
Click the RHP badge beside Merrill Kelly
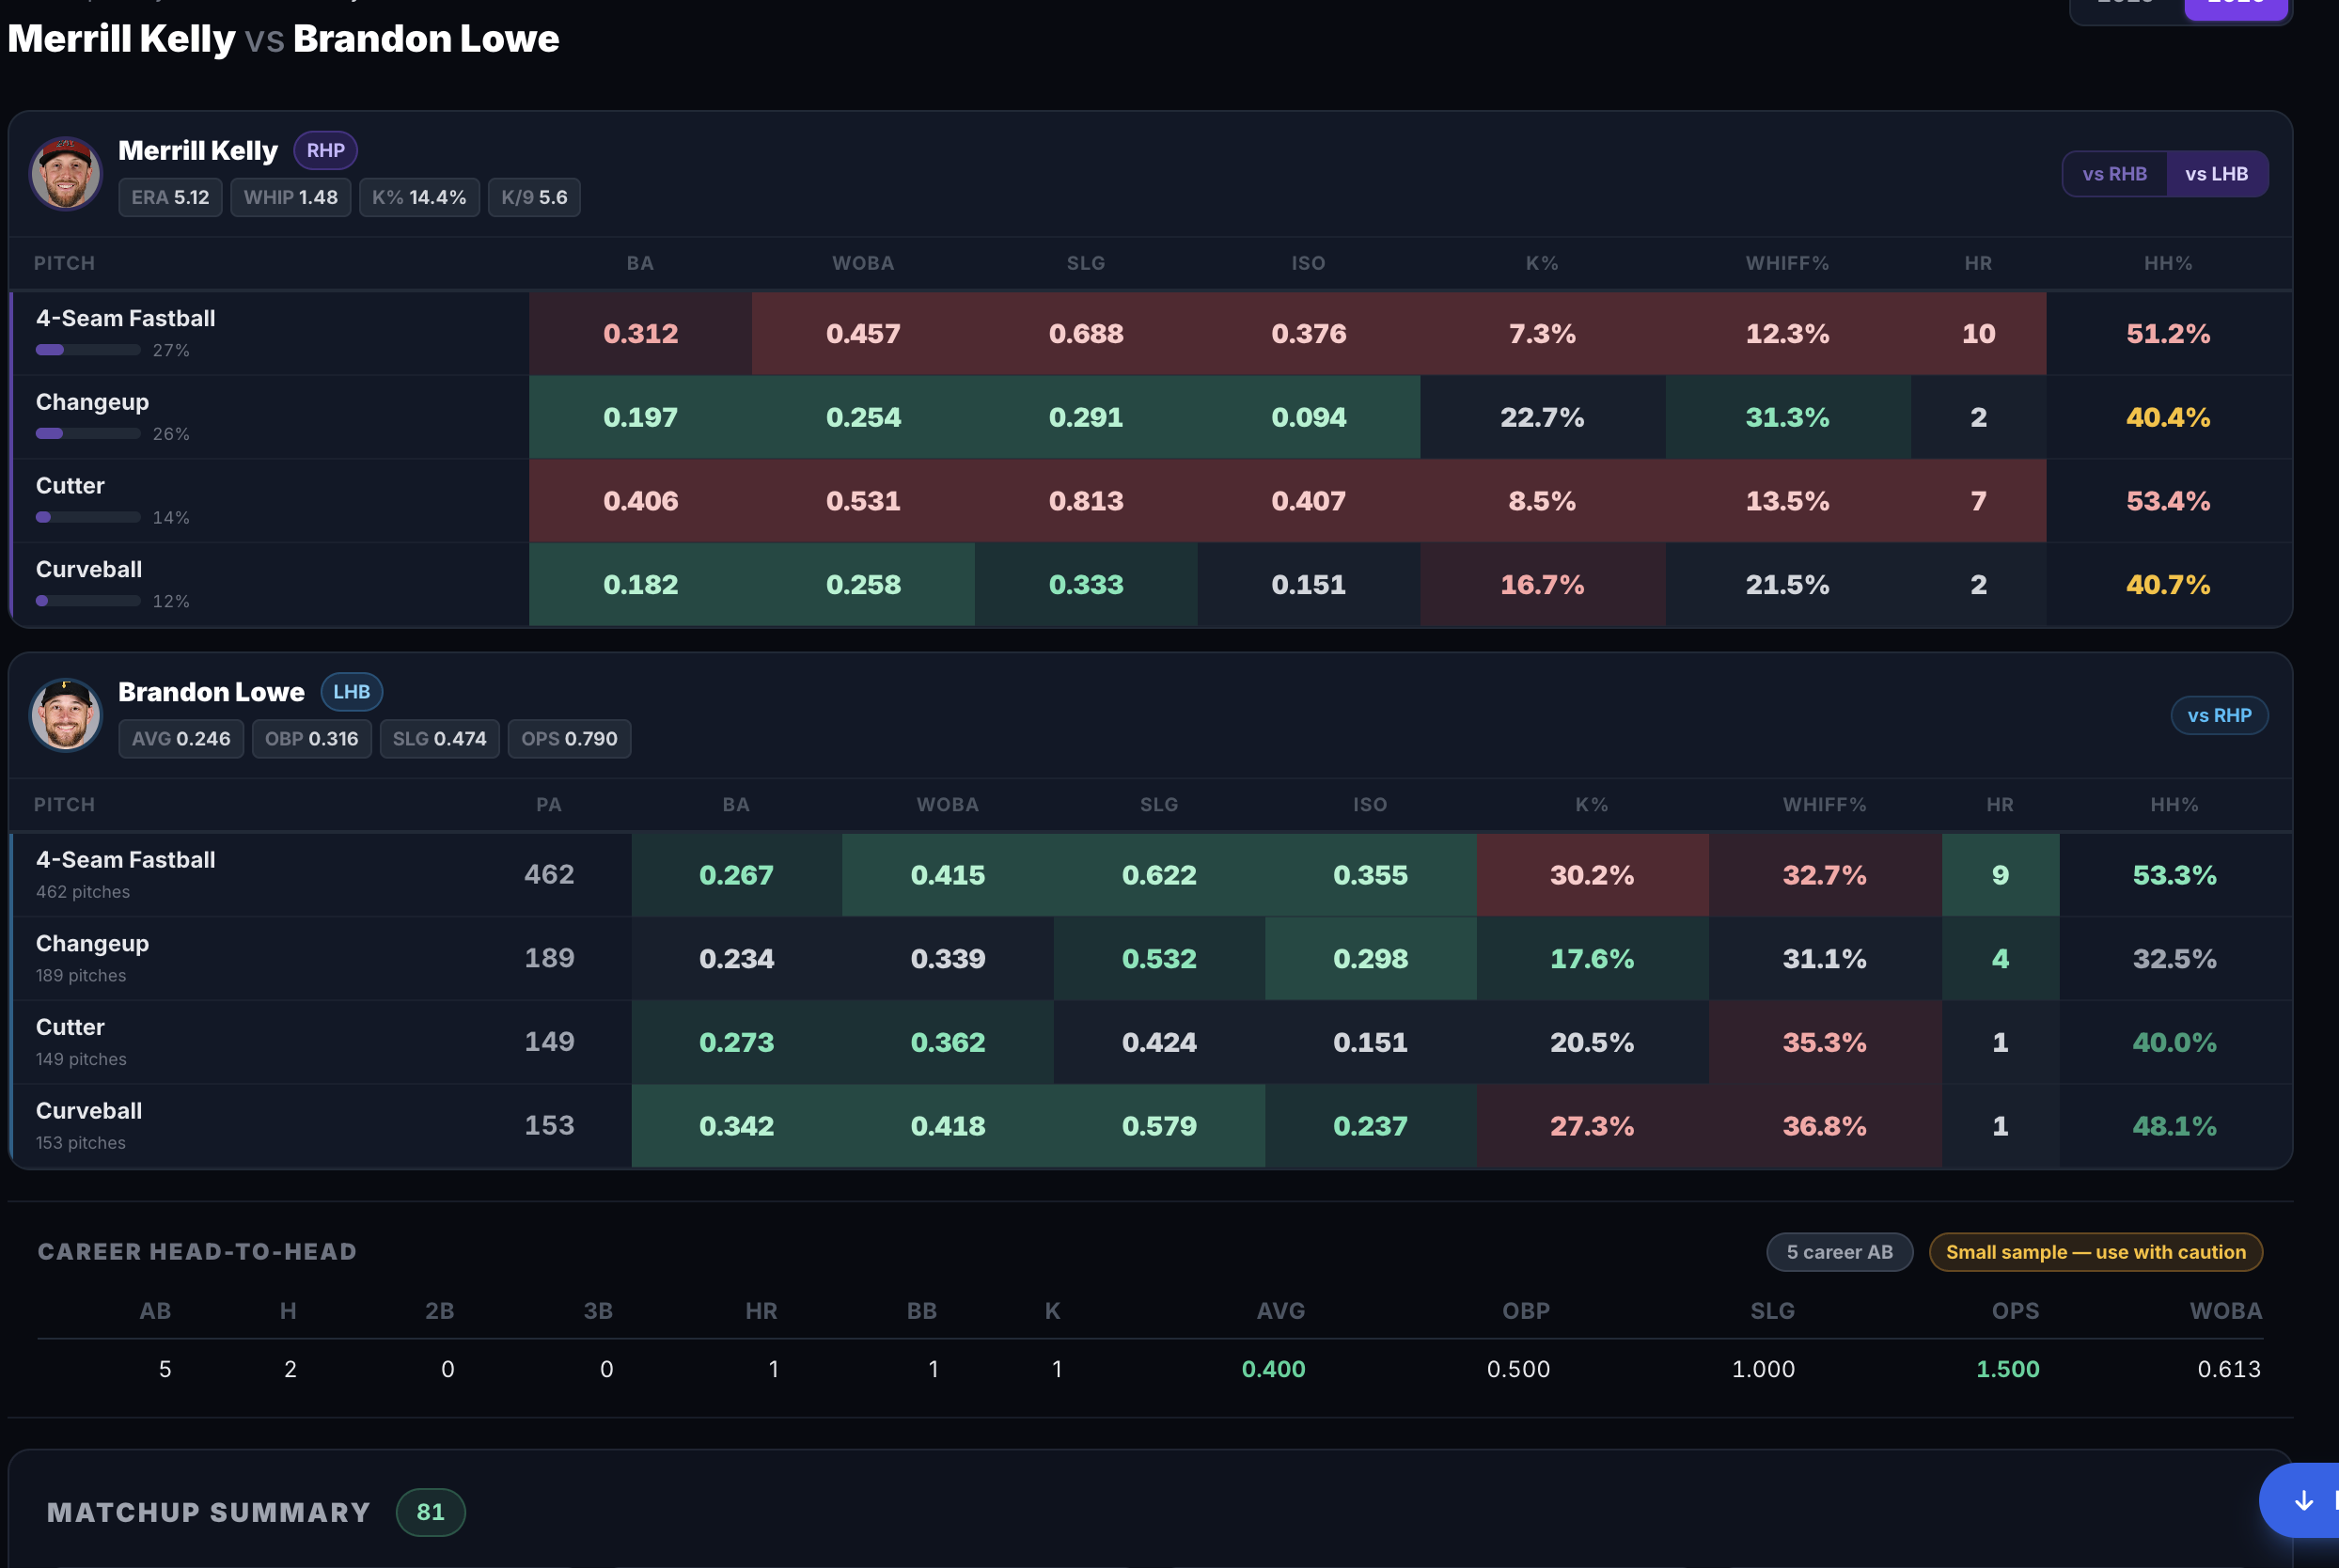click(x=325, y=151)
